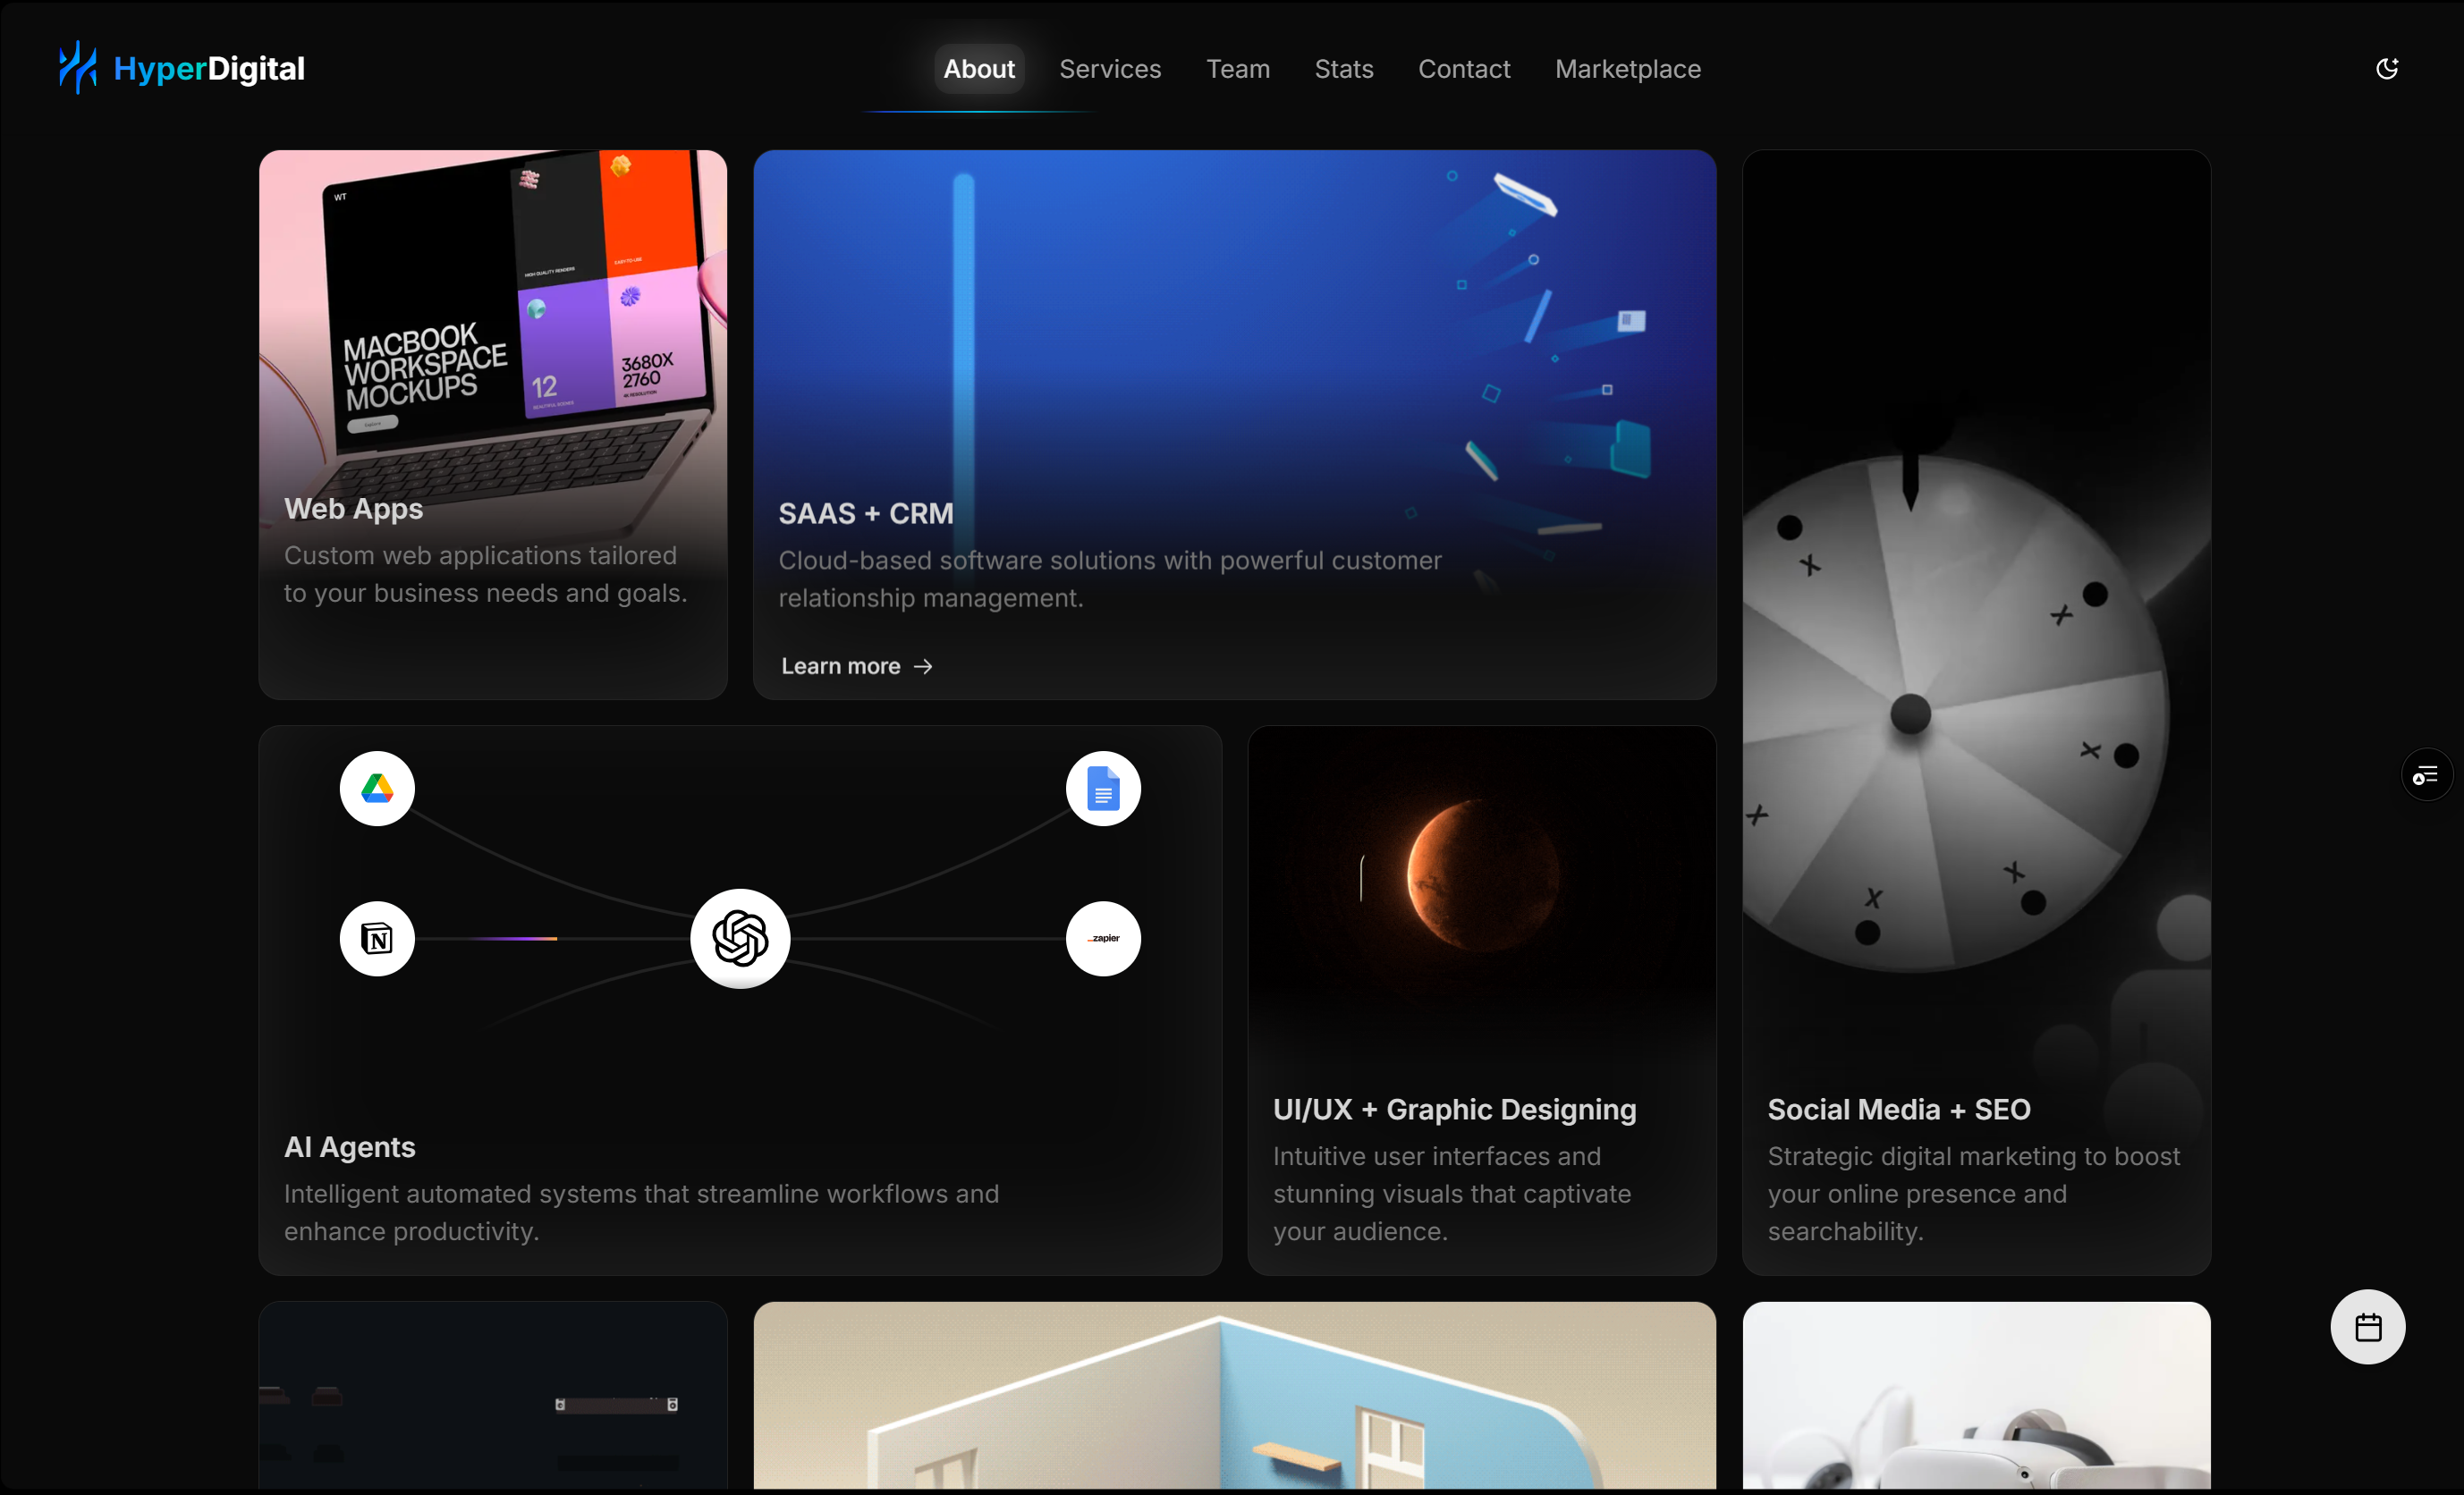Click the central OpenAI logo icon
This screenshot has height=1495, width=2464.
[740, 939]
